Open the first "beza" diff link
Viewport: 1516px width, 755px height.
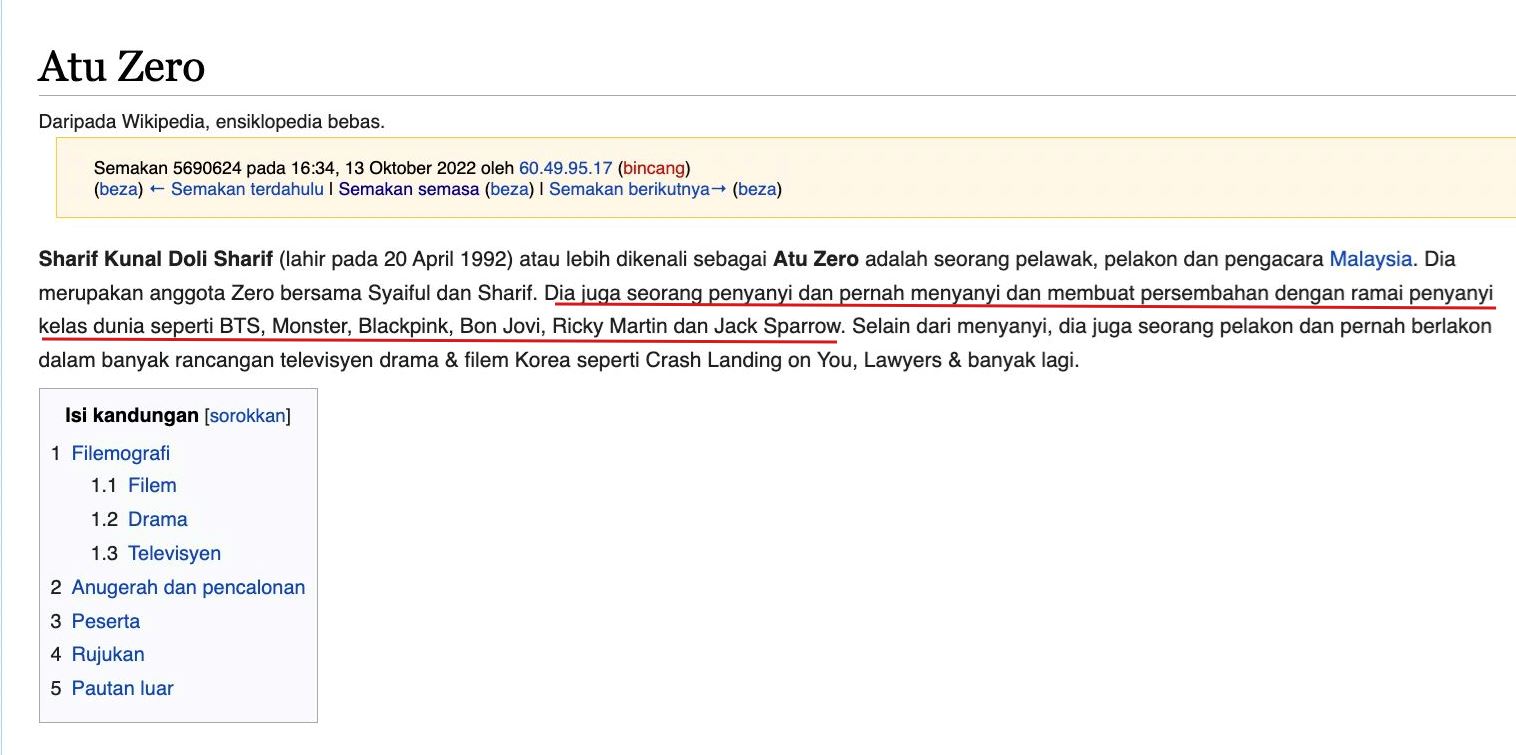pyautogui.click(x=118, y=188)
